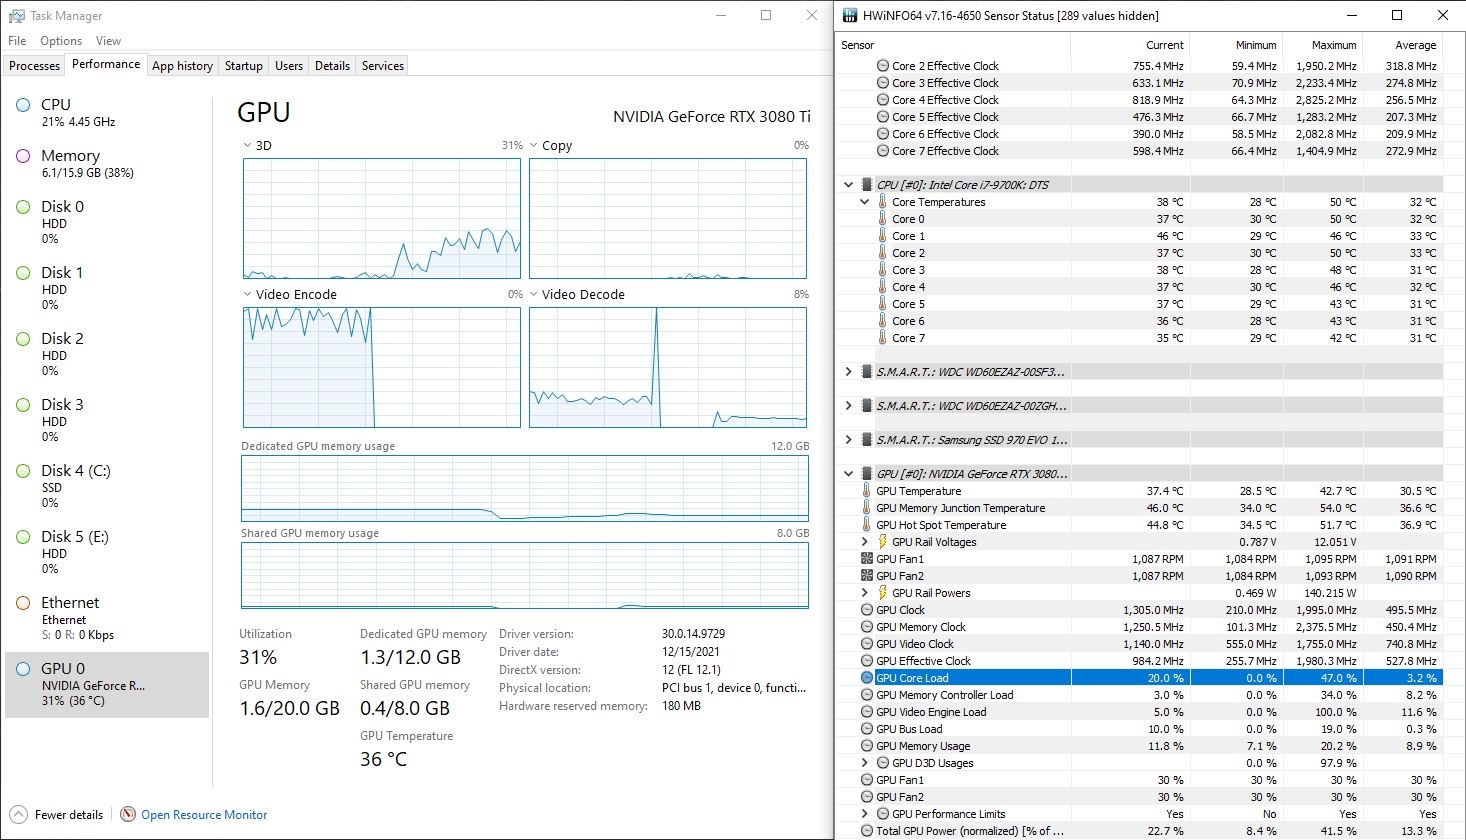Click the icon next to GPU Core Load row
The height and width of the screenshot is (840, 1466).
866,677
